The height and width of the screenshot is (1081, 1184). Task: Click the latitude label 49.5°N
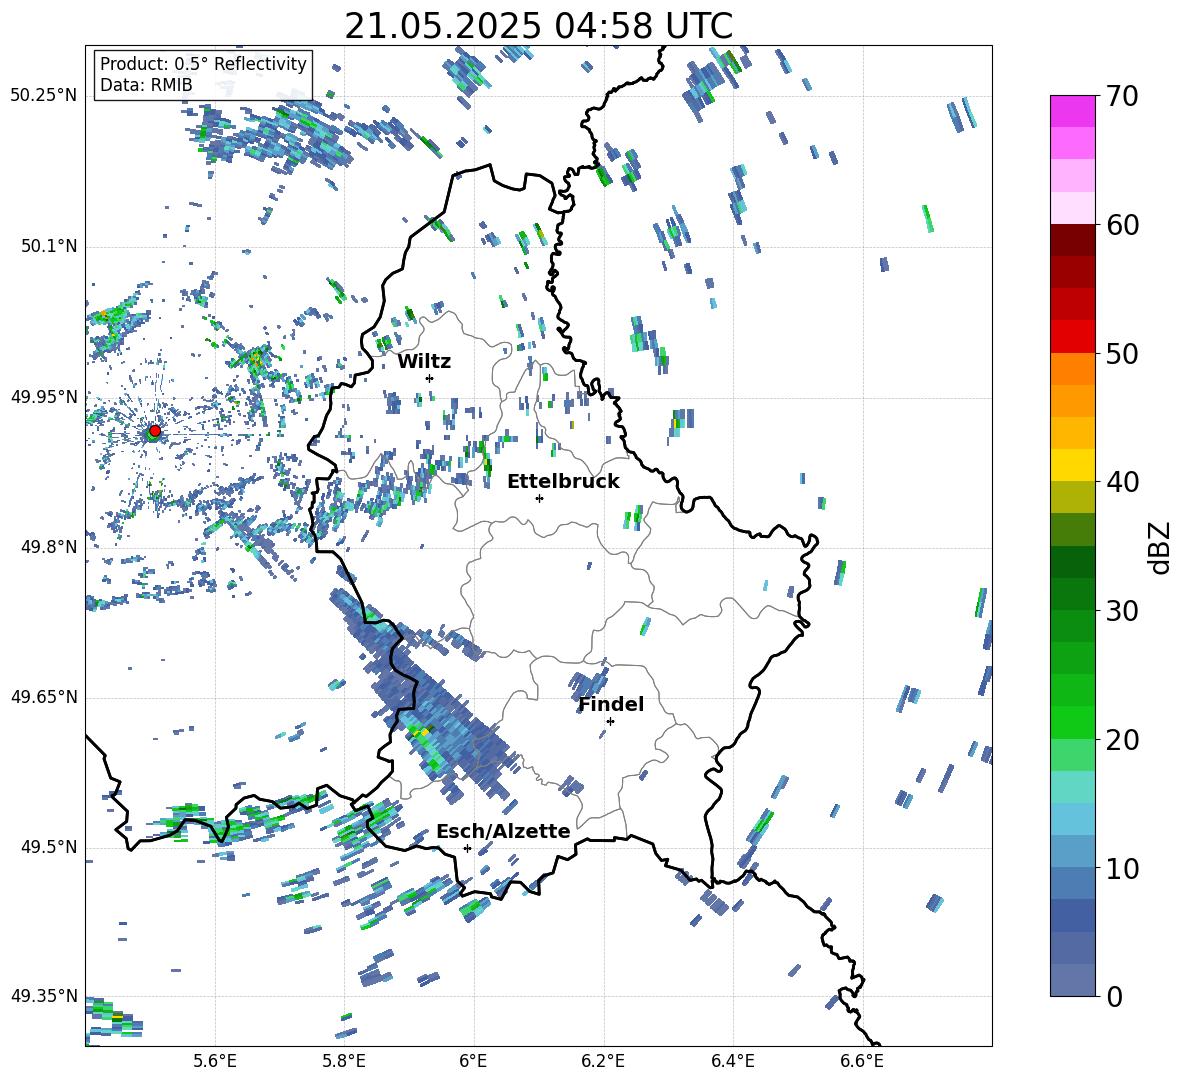coord(48,847)
